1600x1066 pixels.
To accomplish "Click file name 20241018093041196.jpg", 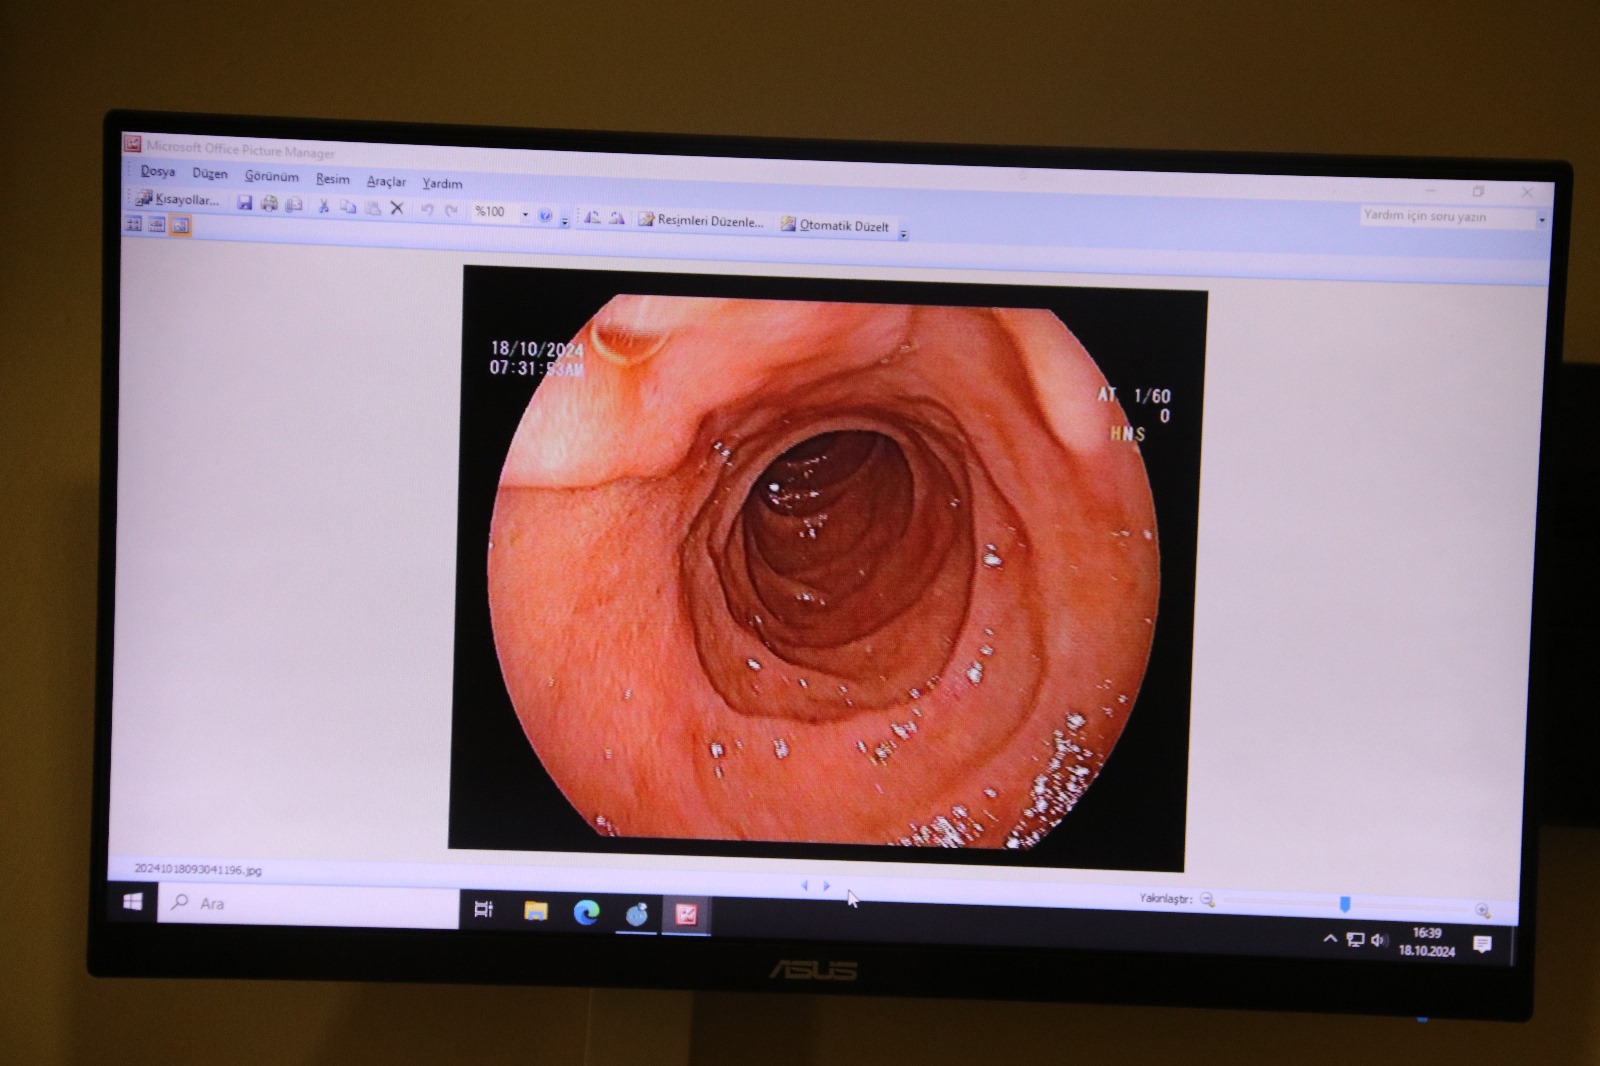I will (198, 870).
